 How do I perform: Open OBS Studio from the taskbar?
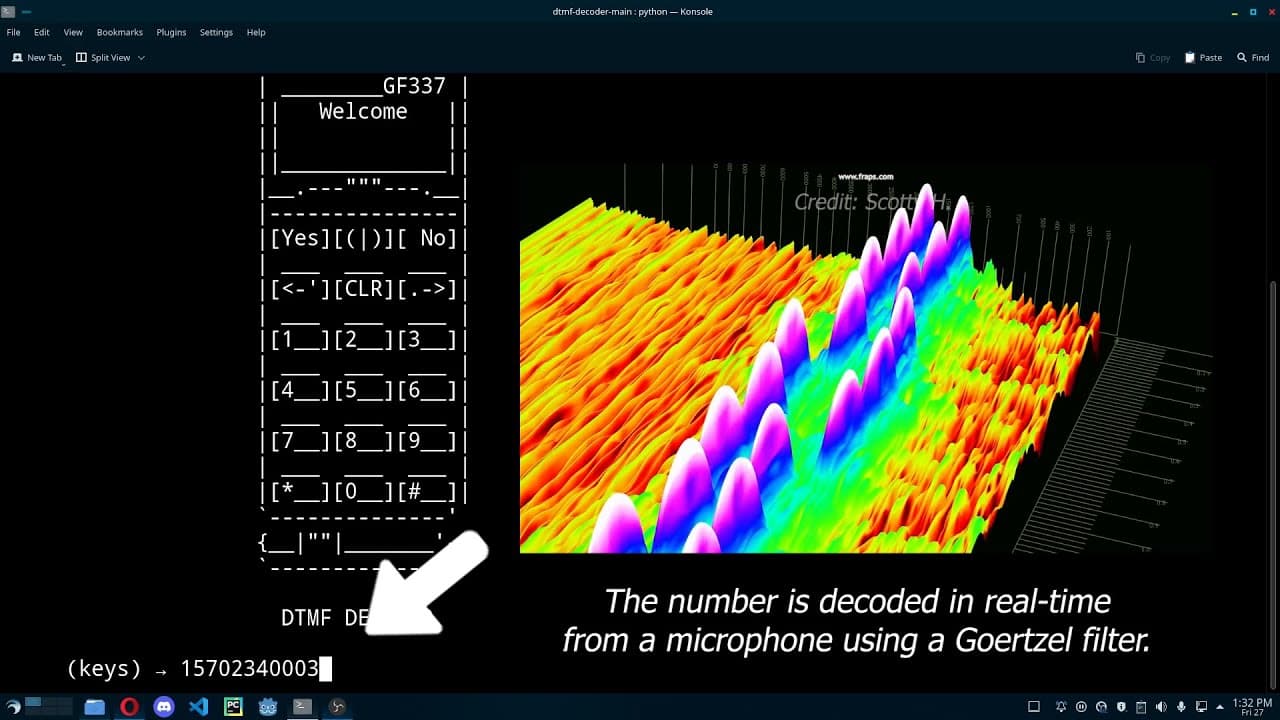pos(337,707)
